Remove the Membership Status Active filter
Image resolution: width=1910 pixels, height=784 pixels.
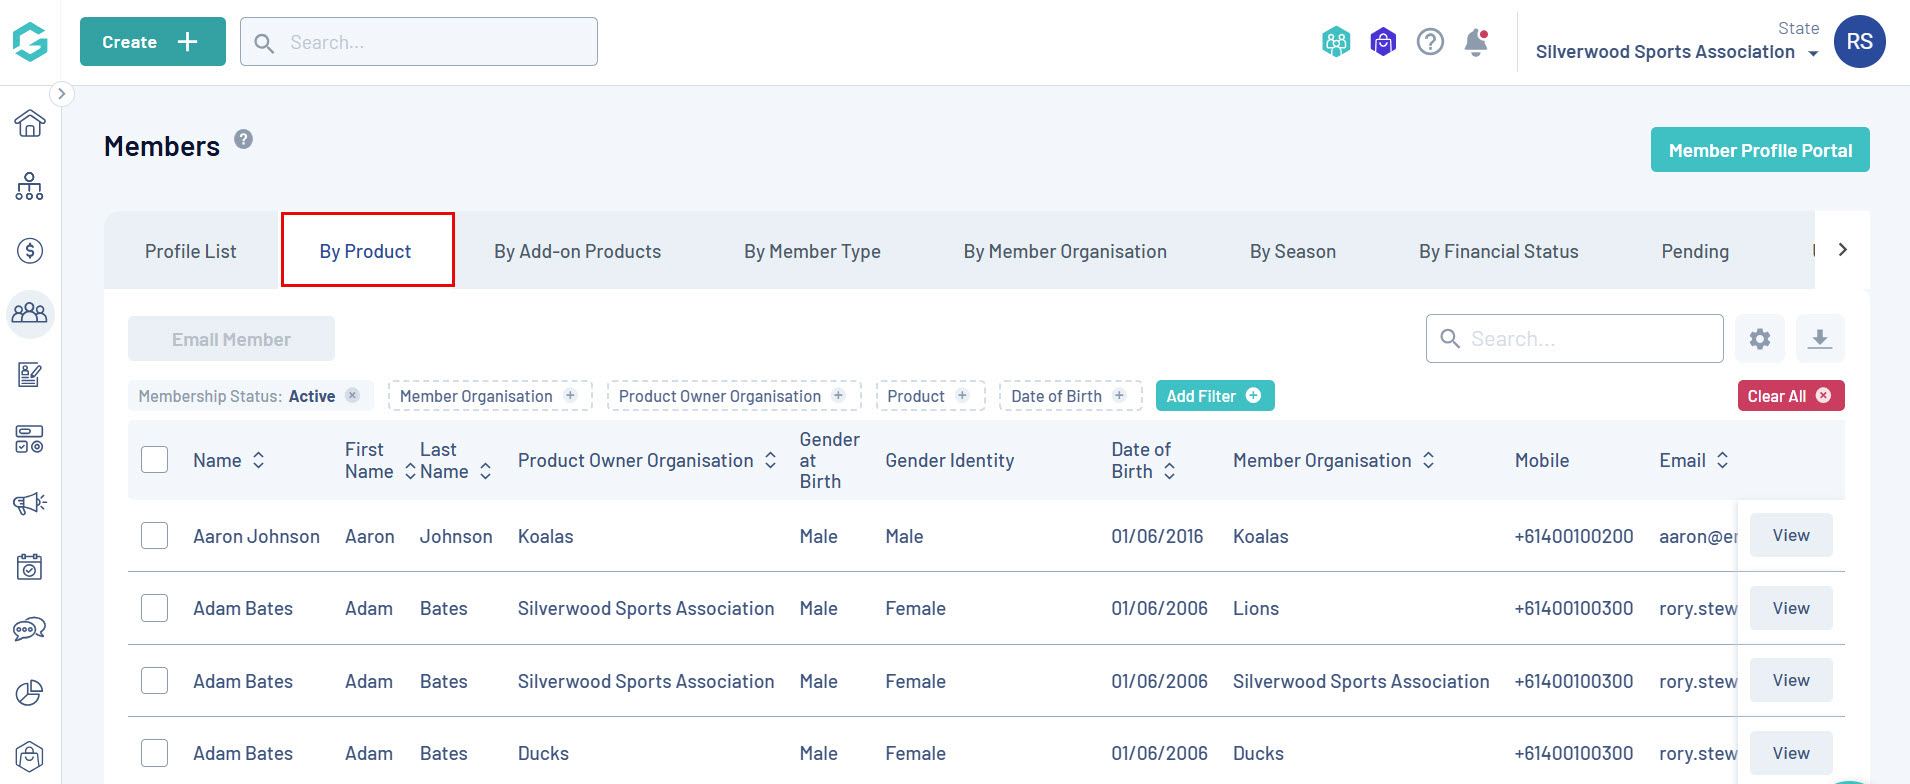[x=352, y=395]
